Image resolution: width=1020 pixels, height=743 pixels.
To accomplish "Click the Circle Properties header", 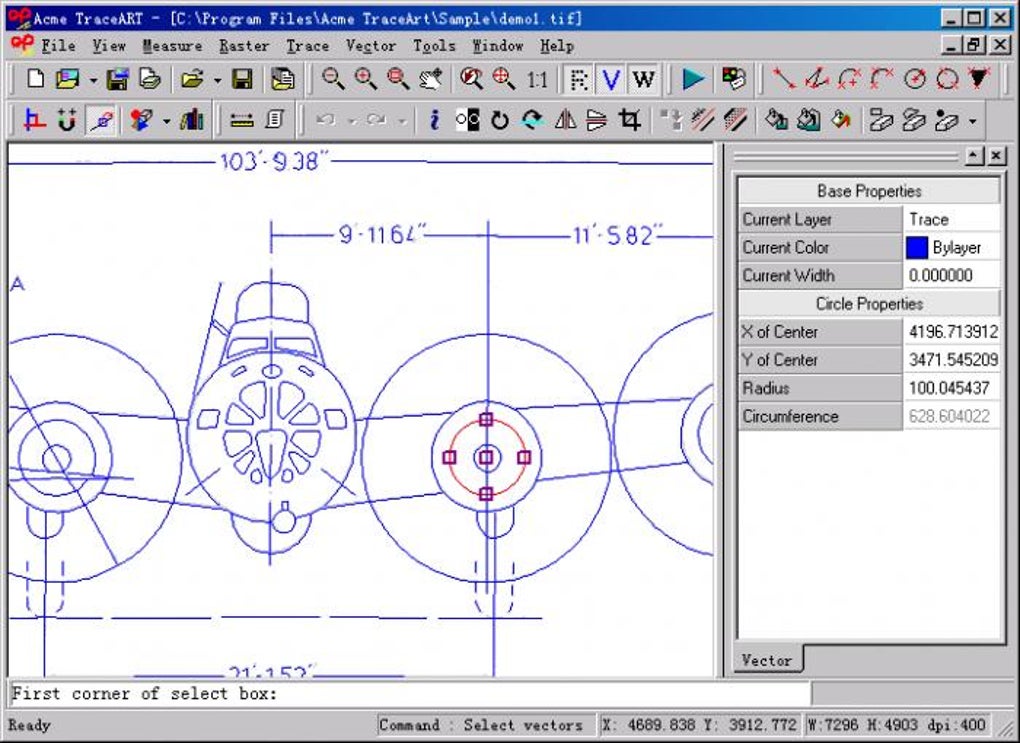I will (869, 303).
